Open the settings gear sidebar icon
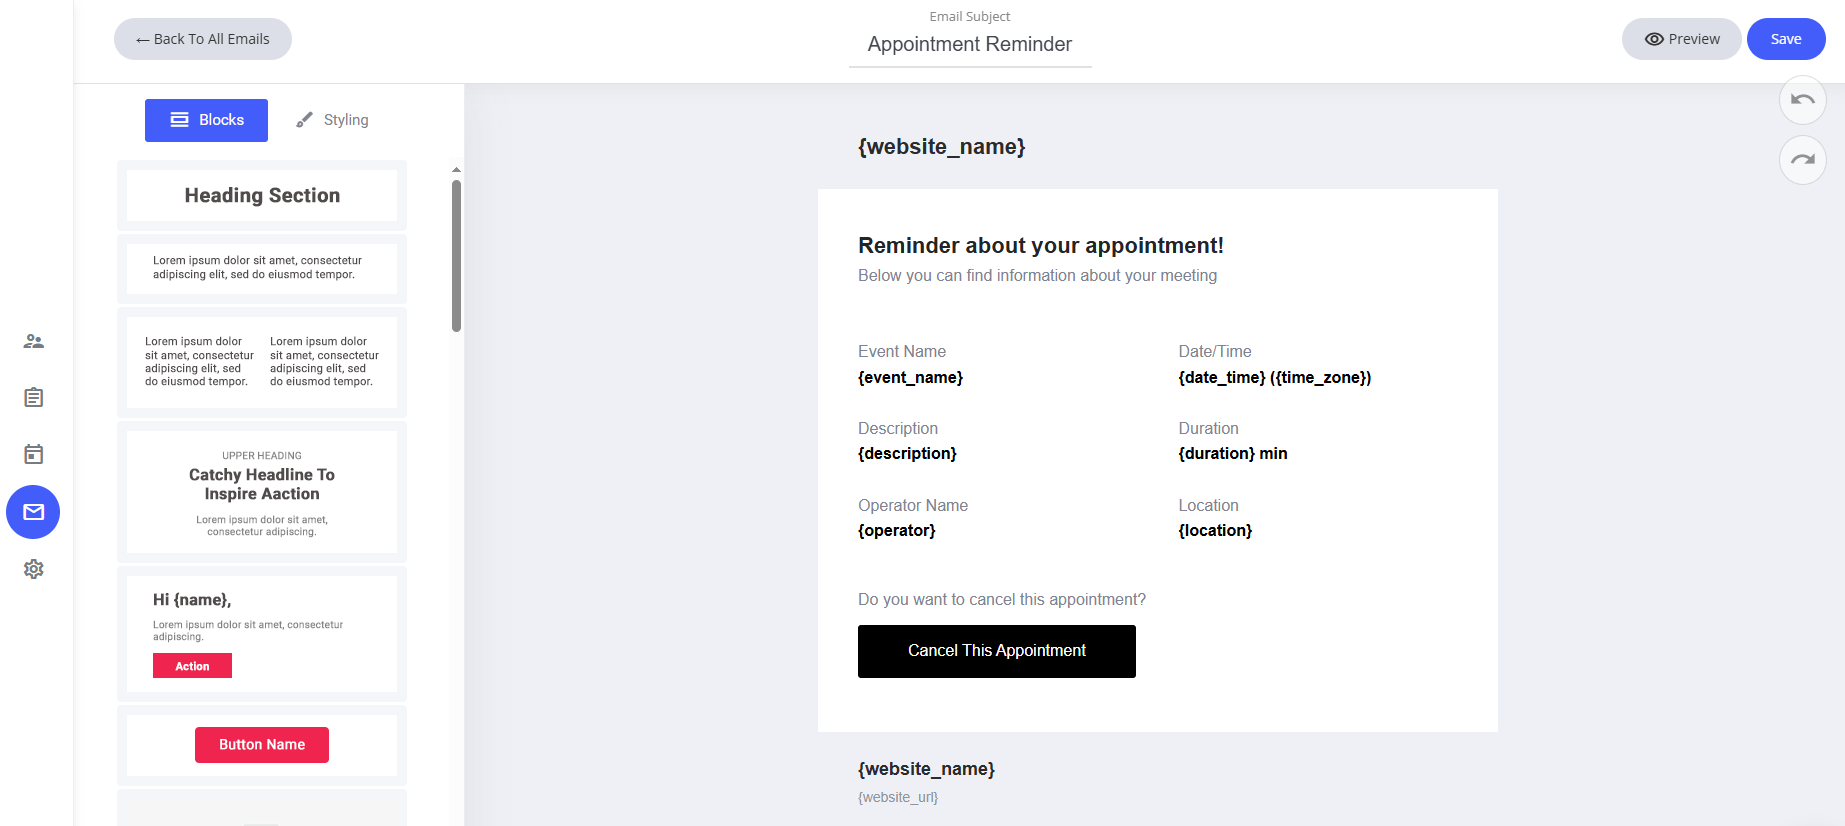This screenshot has height=826, width=1845. point(33,569)
